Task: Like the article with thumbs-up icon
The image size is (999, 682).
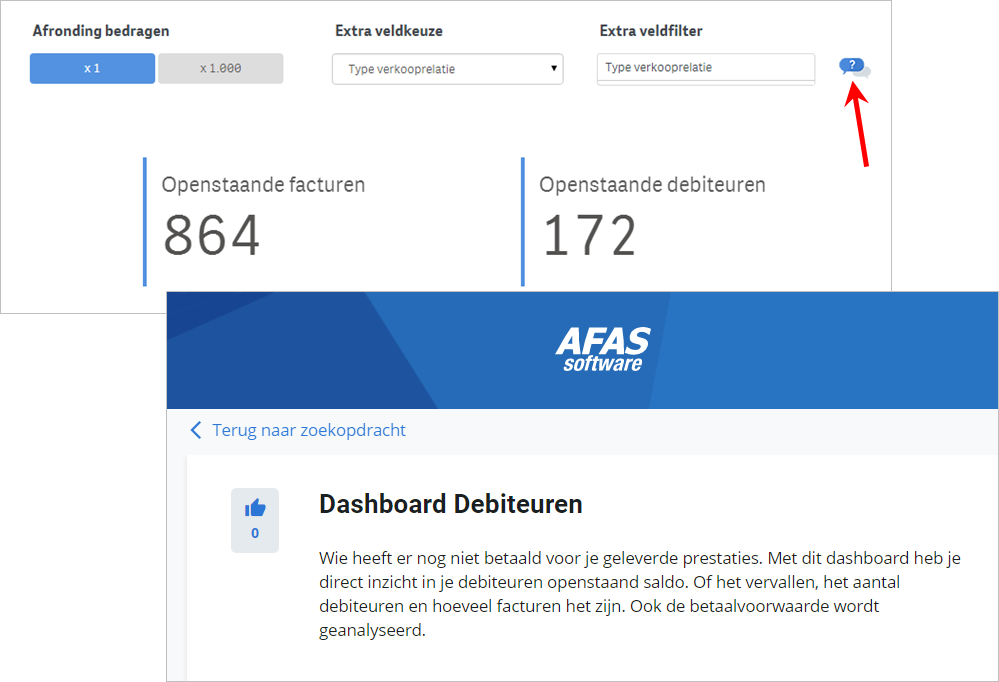Action: [x=255, y=508]
